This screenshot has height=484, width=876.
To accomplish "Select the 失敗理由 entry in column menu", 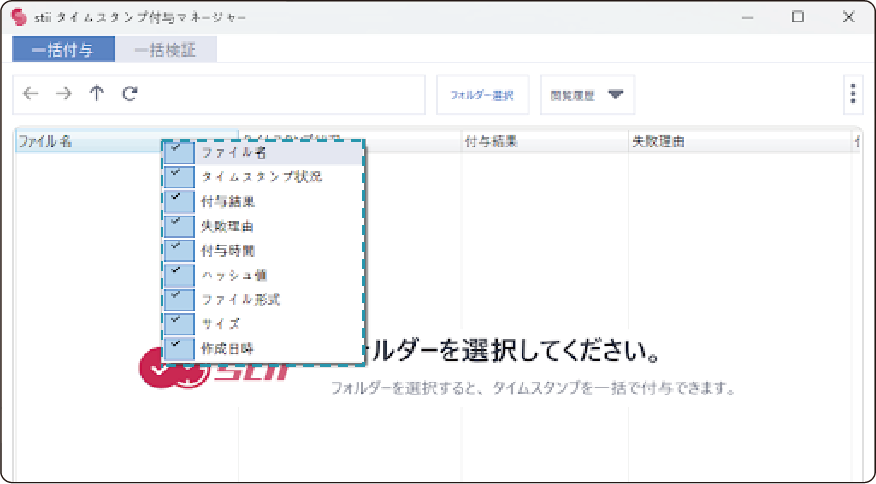I will pyautogui.click(x=228, y=226).
